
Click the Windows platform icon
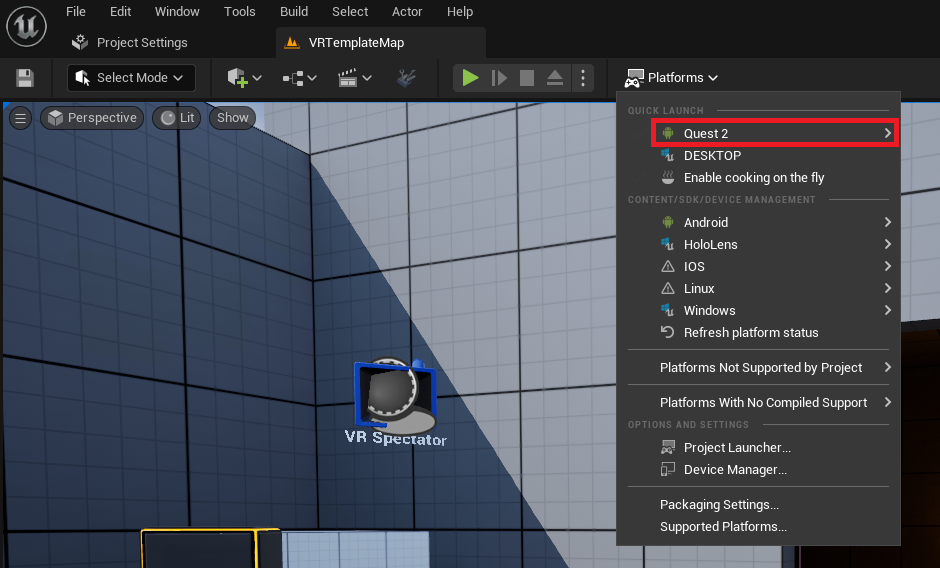click(668, 310)
